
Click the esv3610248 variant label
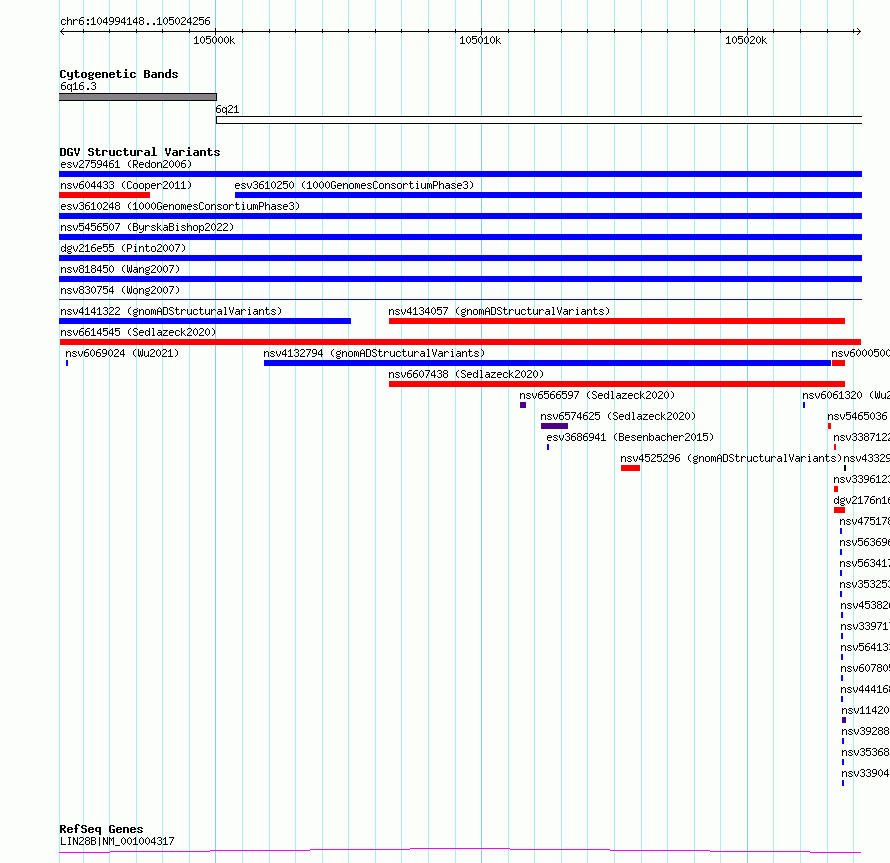coord(180,206)
